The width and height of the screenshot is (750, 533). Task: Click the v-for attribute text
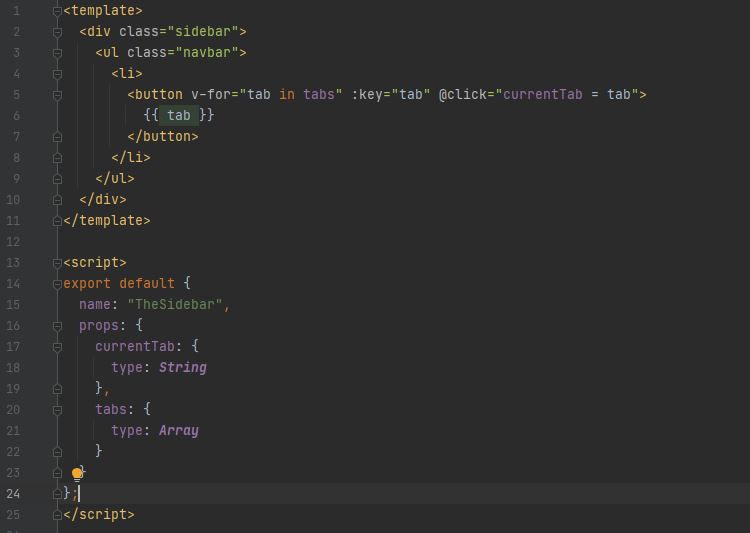pyautogui.click(x=211, y=94)
